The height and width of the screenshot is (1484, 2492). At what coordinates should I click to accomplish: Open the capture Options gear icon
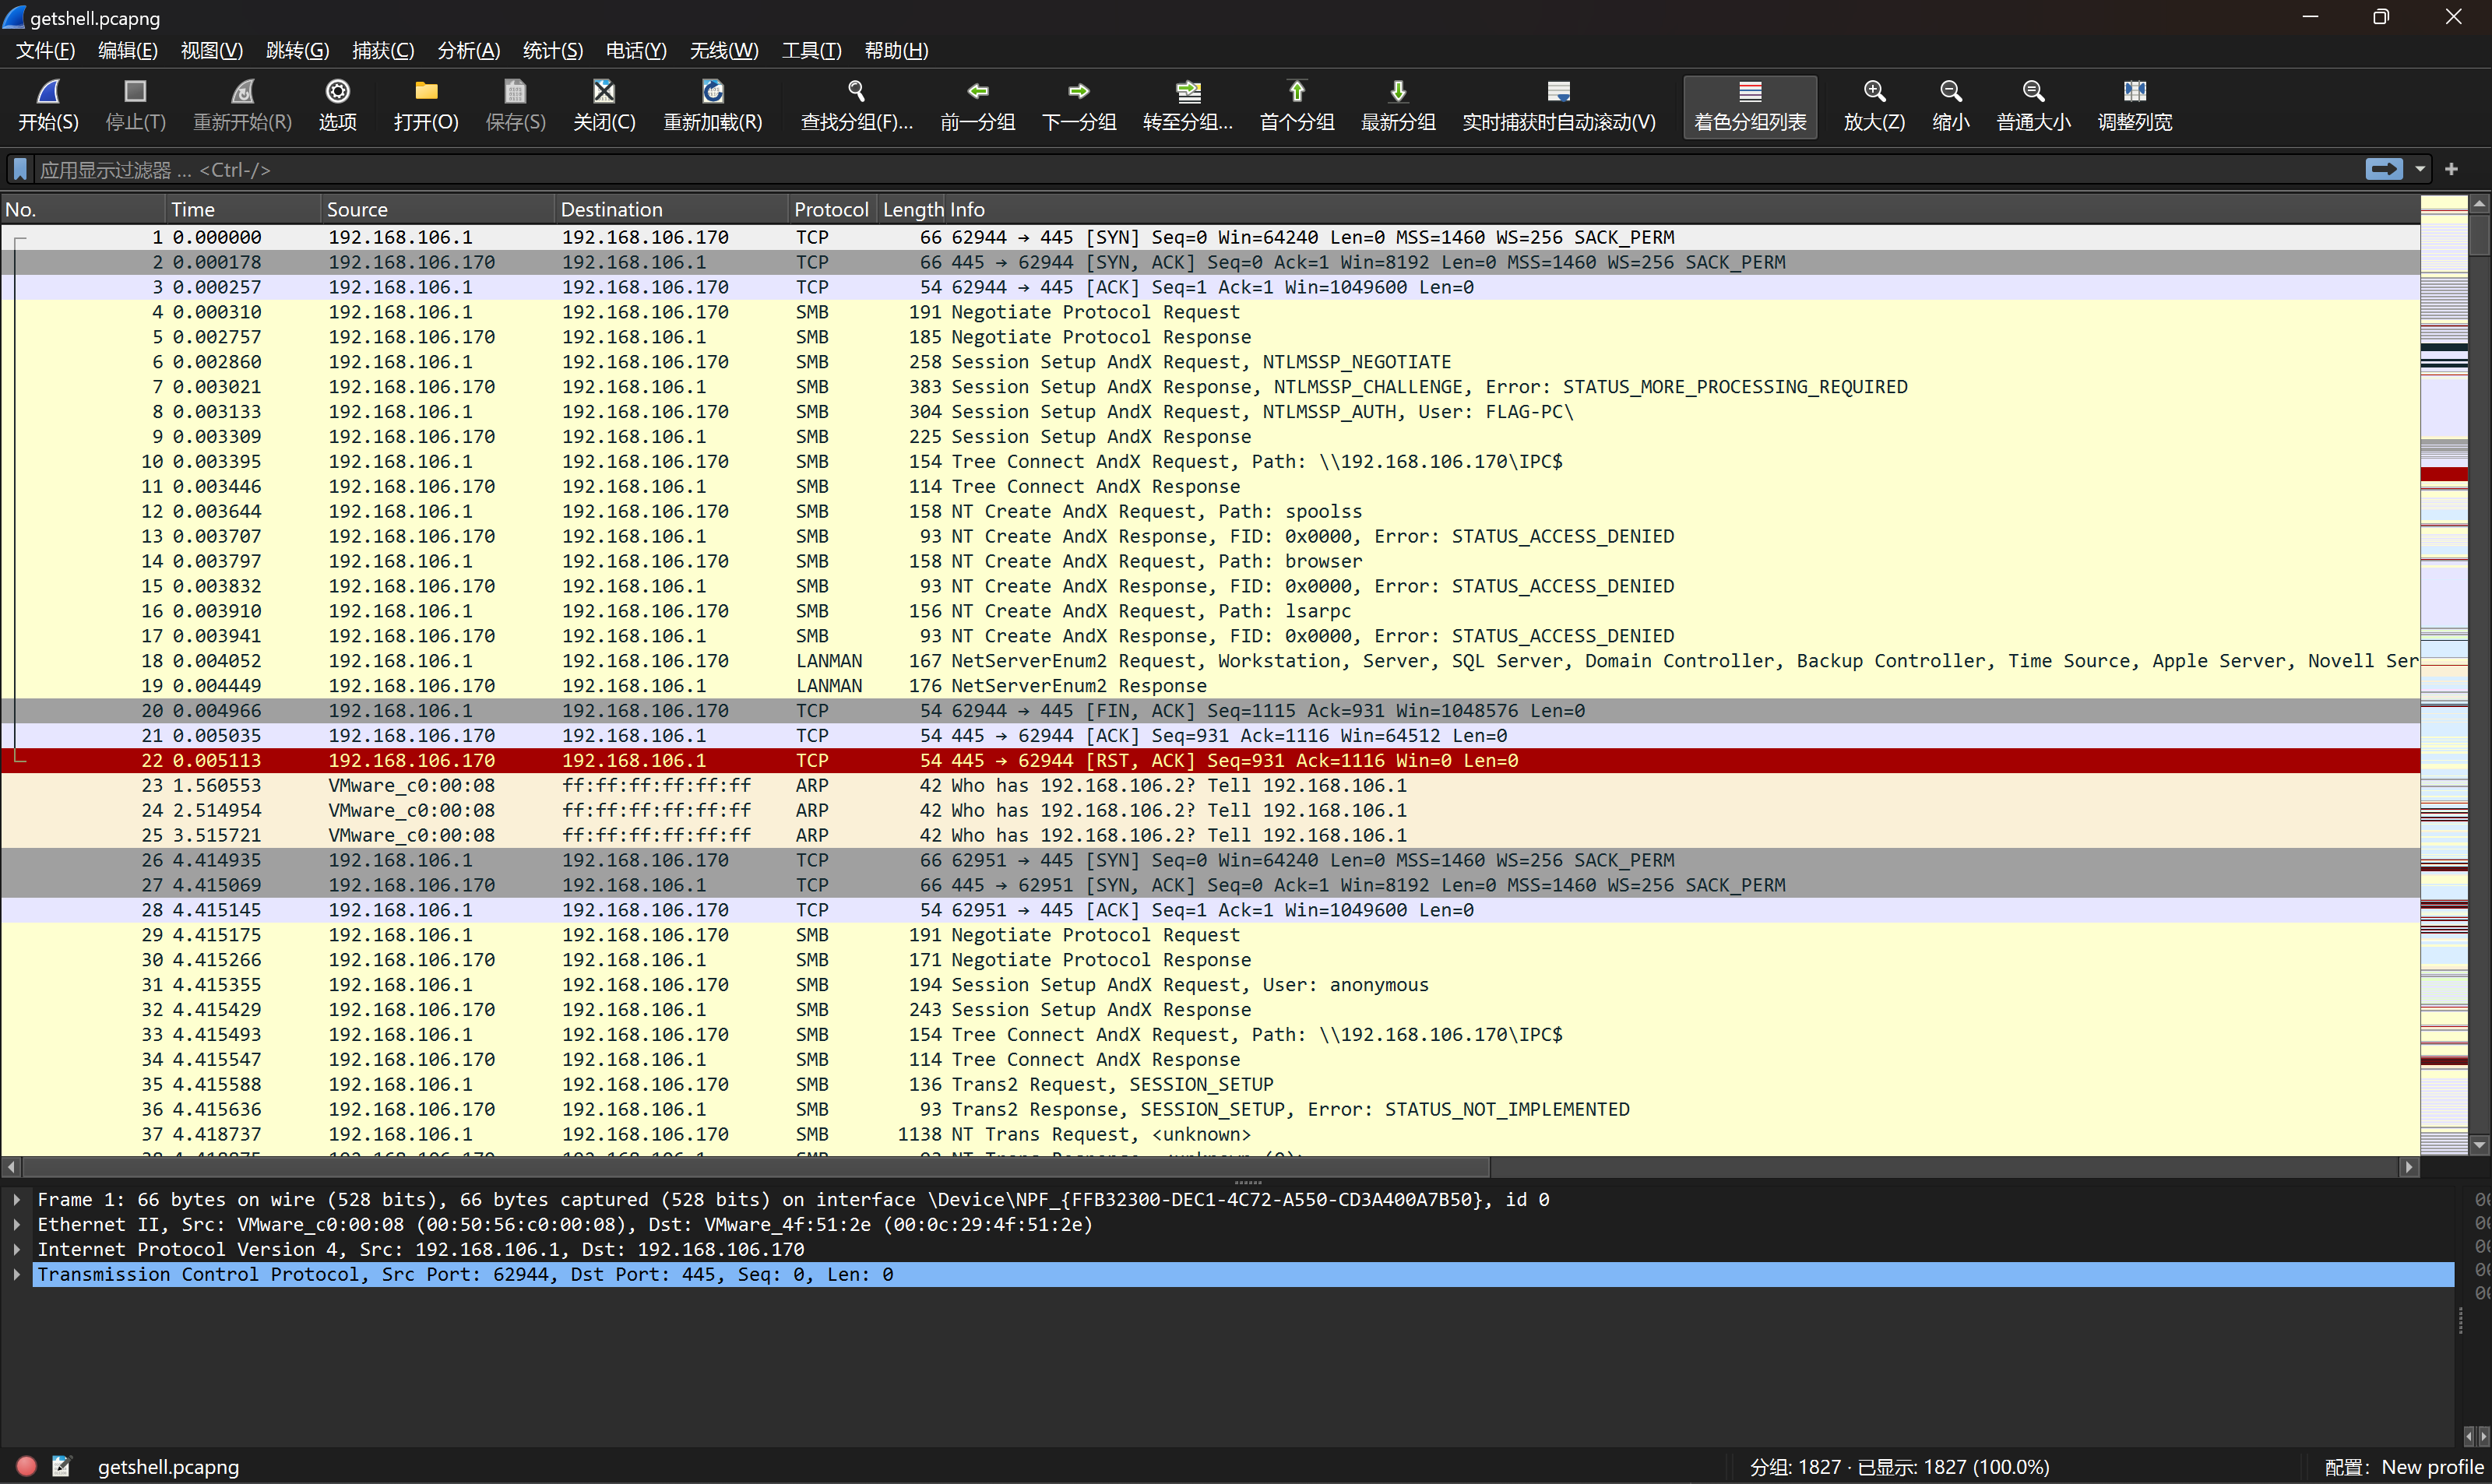[337, 93]
